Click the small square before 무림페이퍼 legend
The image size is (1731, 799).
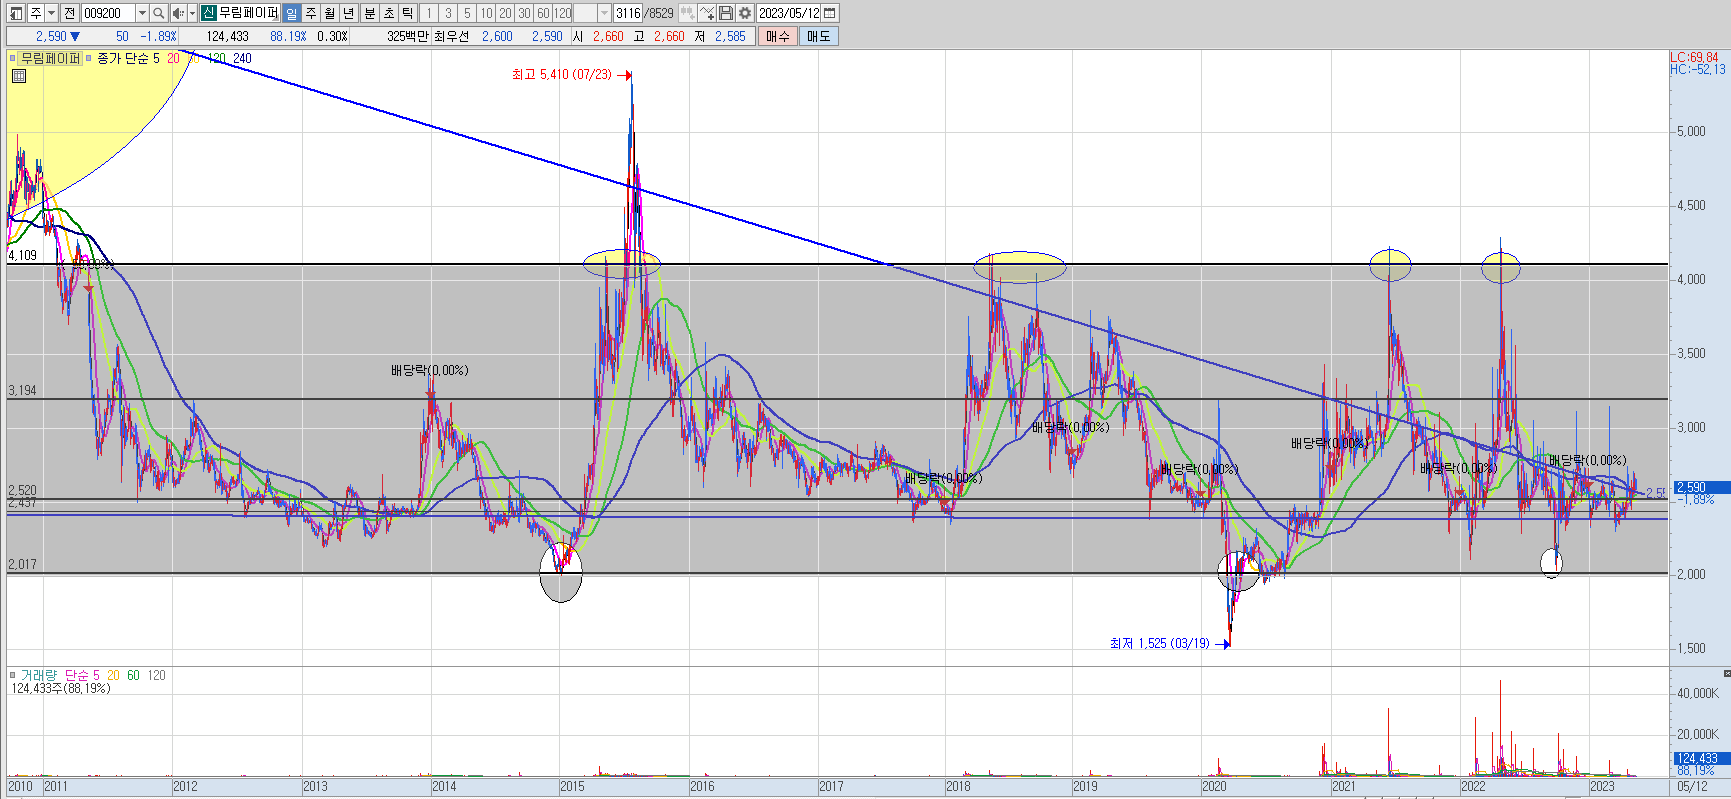coord(13,59)
